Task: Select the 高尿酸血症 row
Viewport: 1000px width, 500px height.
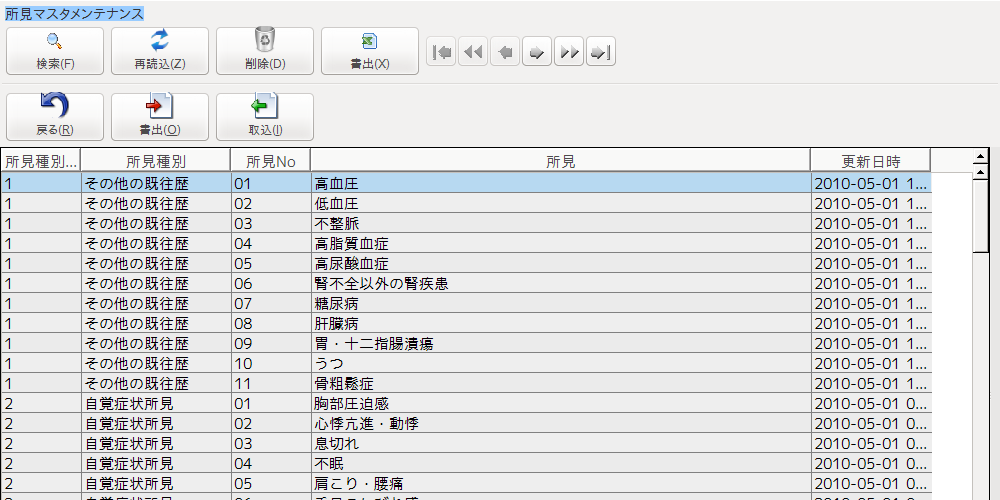Action: tap(466, 263)
